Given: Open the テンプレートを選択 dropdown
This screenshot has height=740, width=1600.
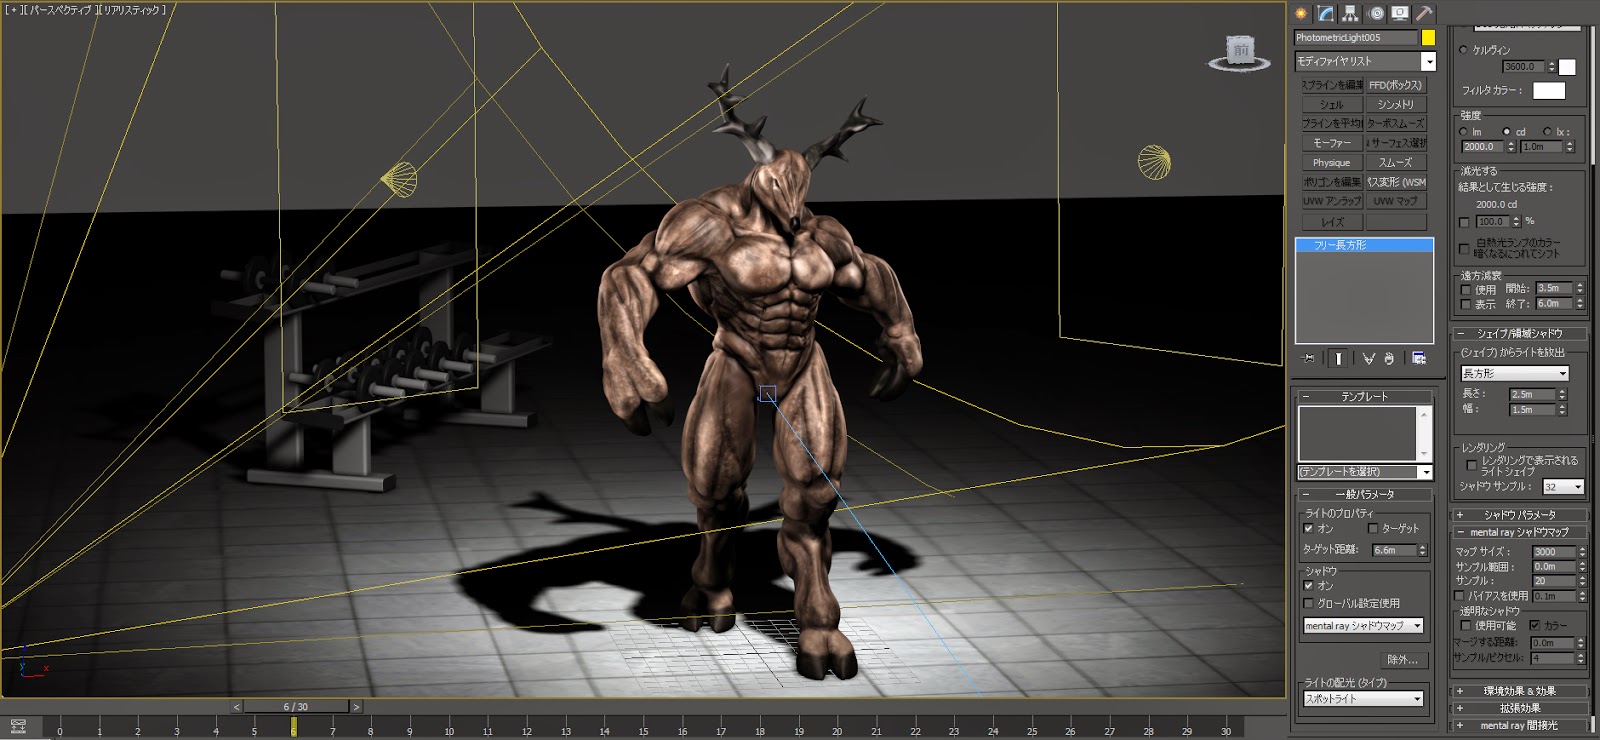Looking at the screenshot, I should pyautogui.click(x=1365, y=472).
